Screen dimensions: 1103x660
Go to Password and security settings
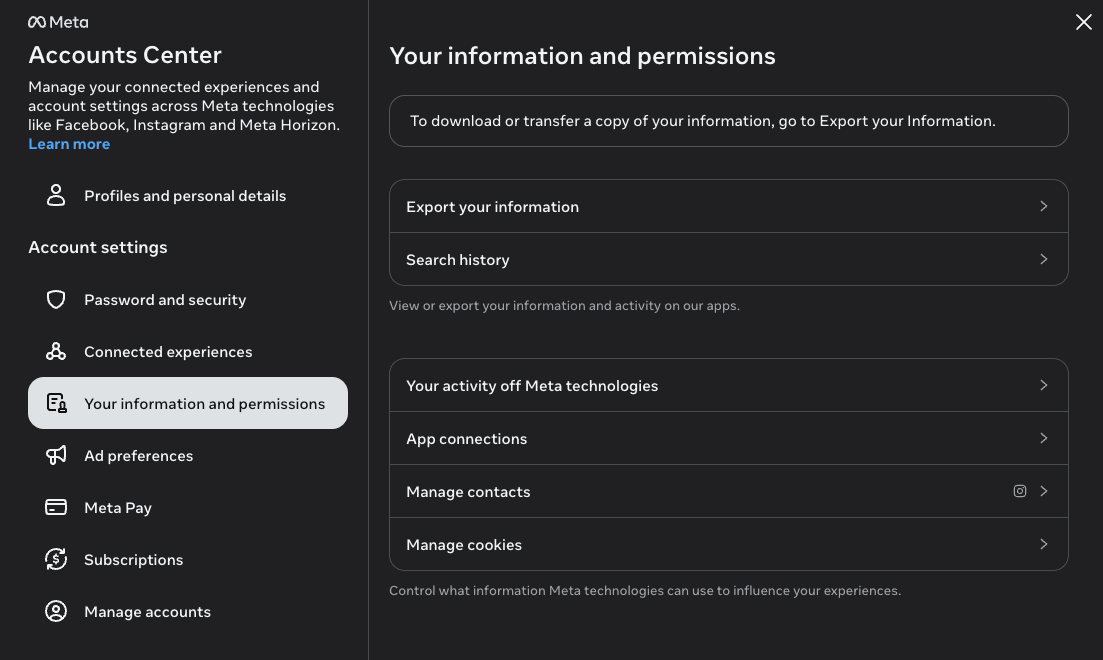coord(188,300)
